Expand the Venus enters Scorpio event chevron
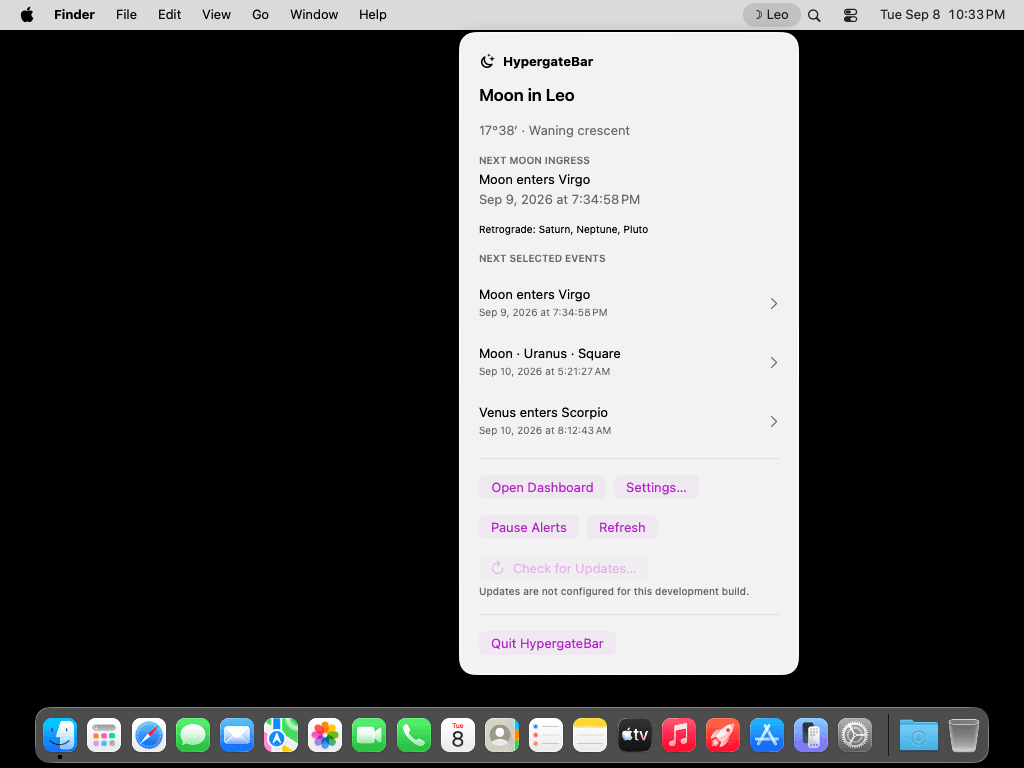The height and width of the screenshot is (768, 1024). [x=773, y=421]
